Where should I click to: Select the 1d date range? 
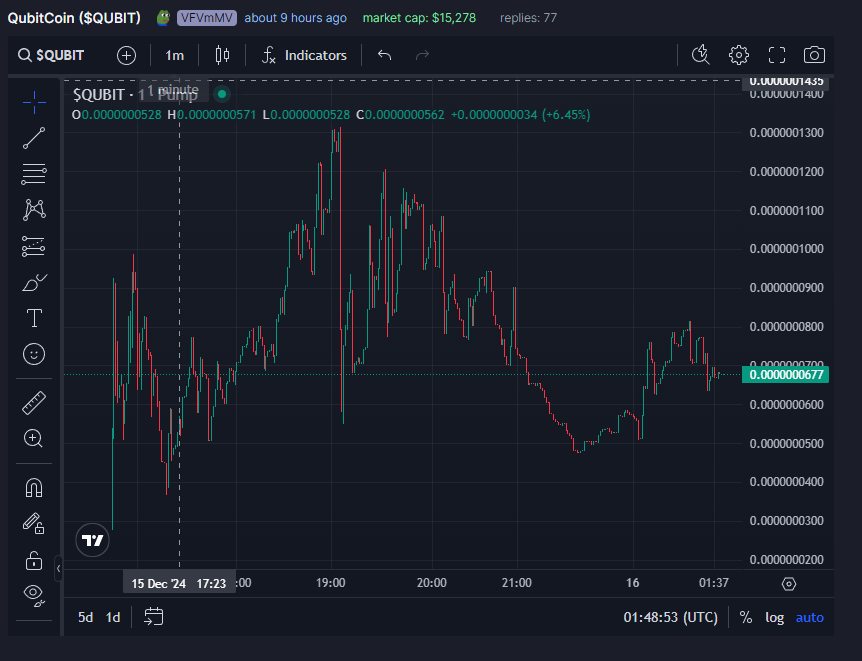tap(113, 618)
